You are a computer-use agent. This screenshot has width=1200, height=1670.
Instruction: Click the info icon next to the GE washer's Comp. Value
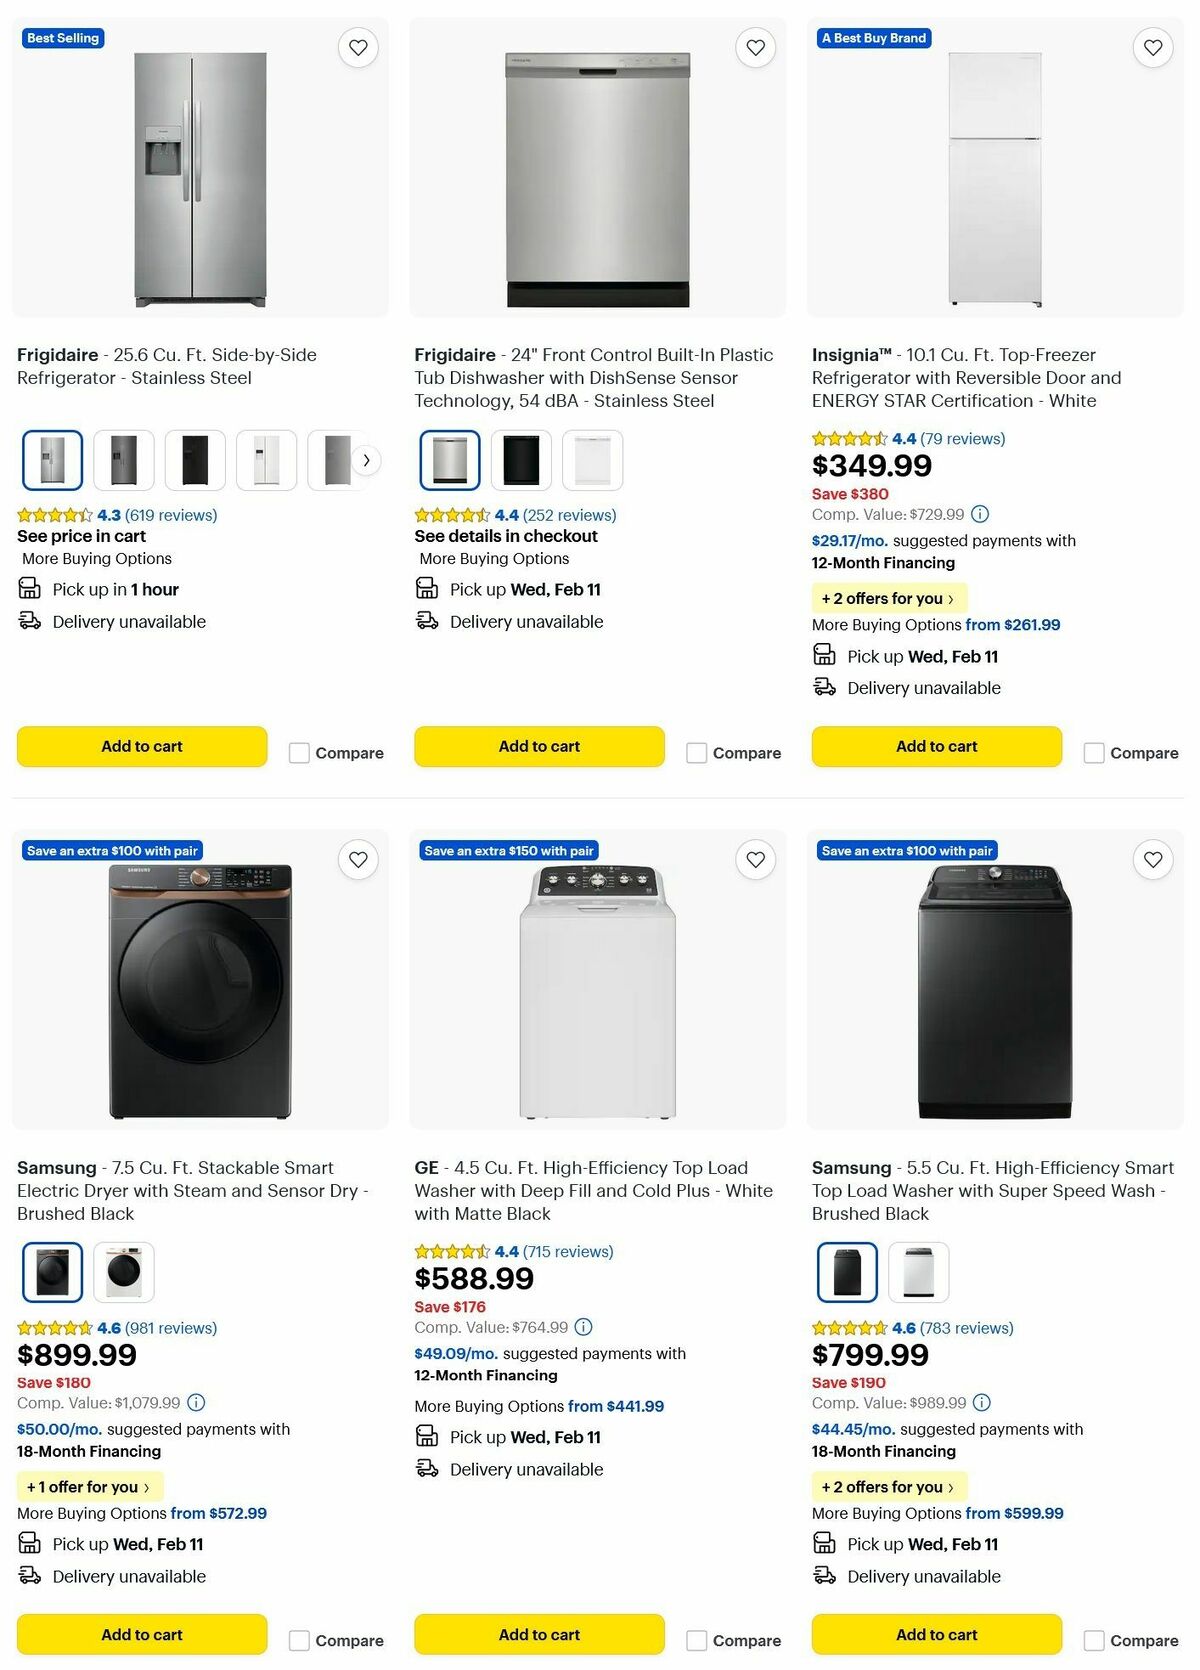[x=583, y=1326]
